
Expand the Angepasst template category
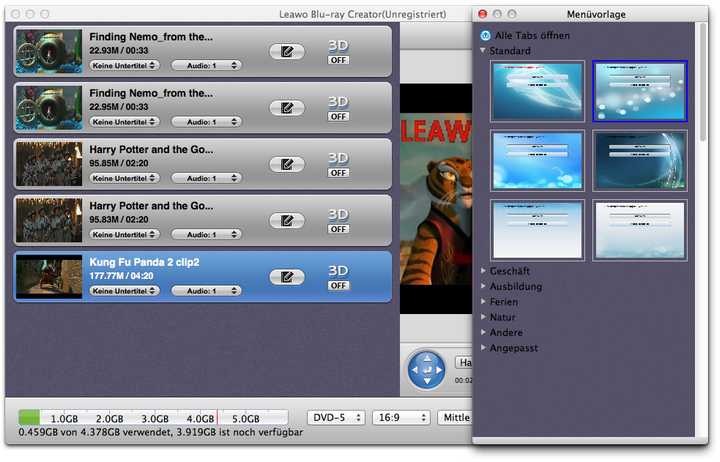pyautogui.click(x=483, y=348)
